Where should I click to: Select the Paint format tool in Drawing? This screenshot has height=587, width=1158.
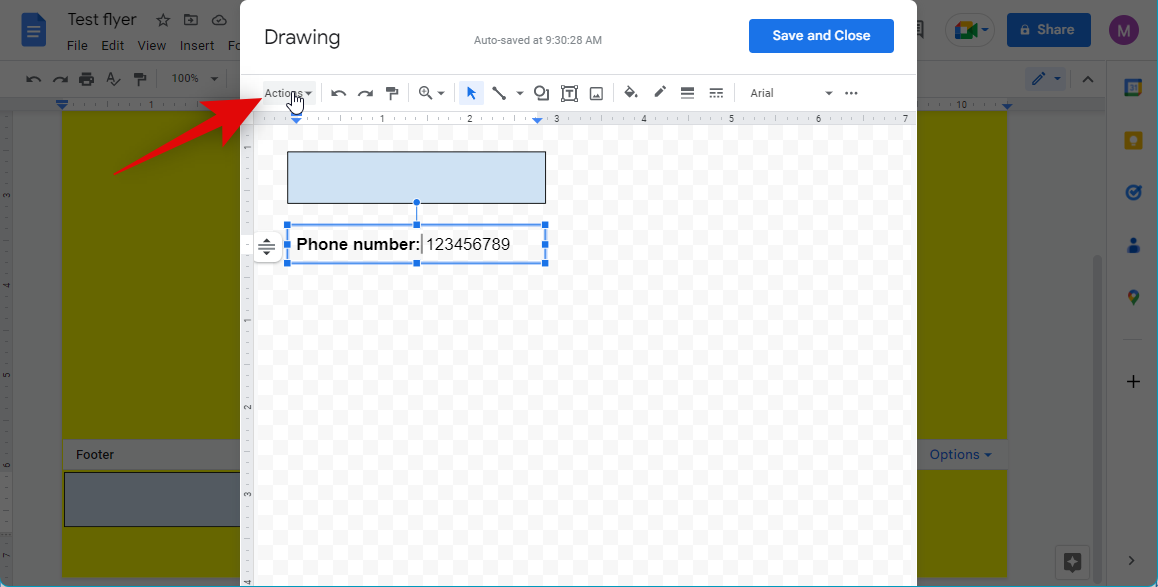click(392, 93)
